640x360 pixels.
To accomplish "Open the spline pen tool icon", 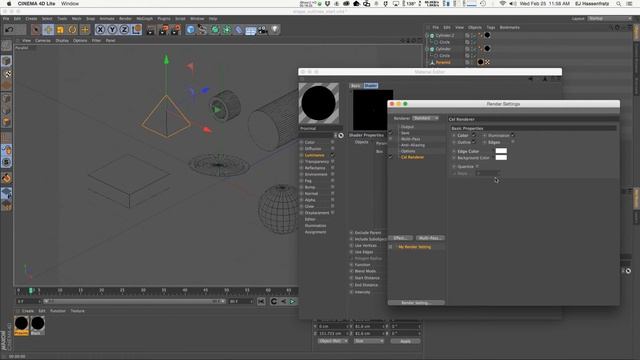I will point(202,29).
